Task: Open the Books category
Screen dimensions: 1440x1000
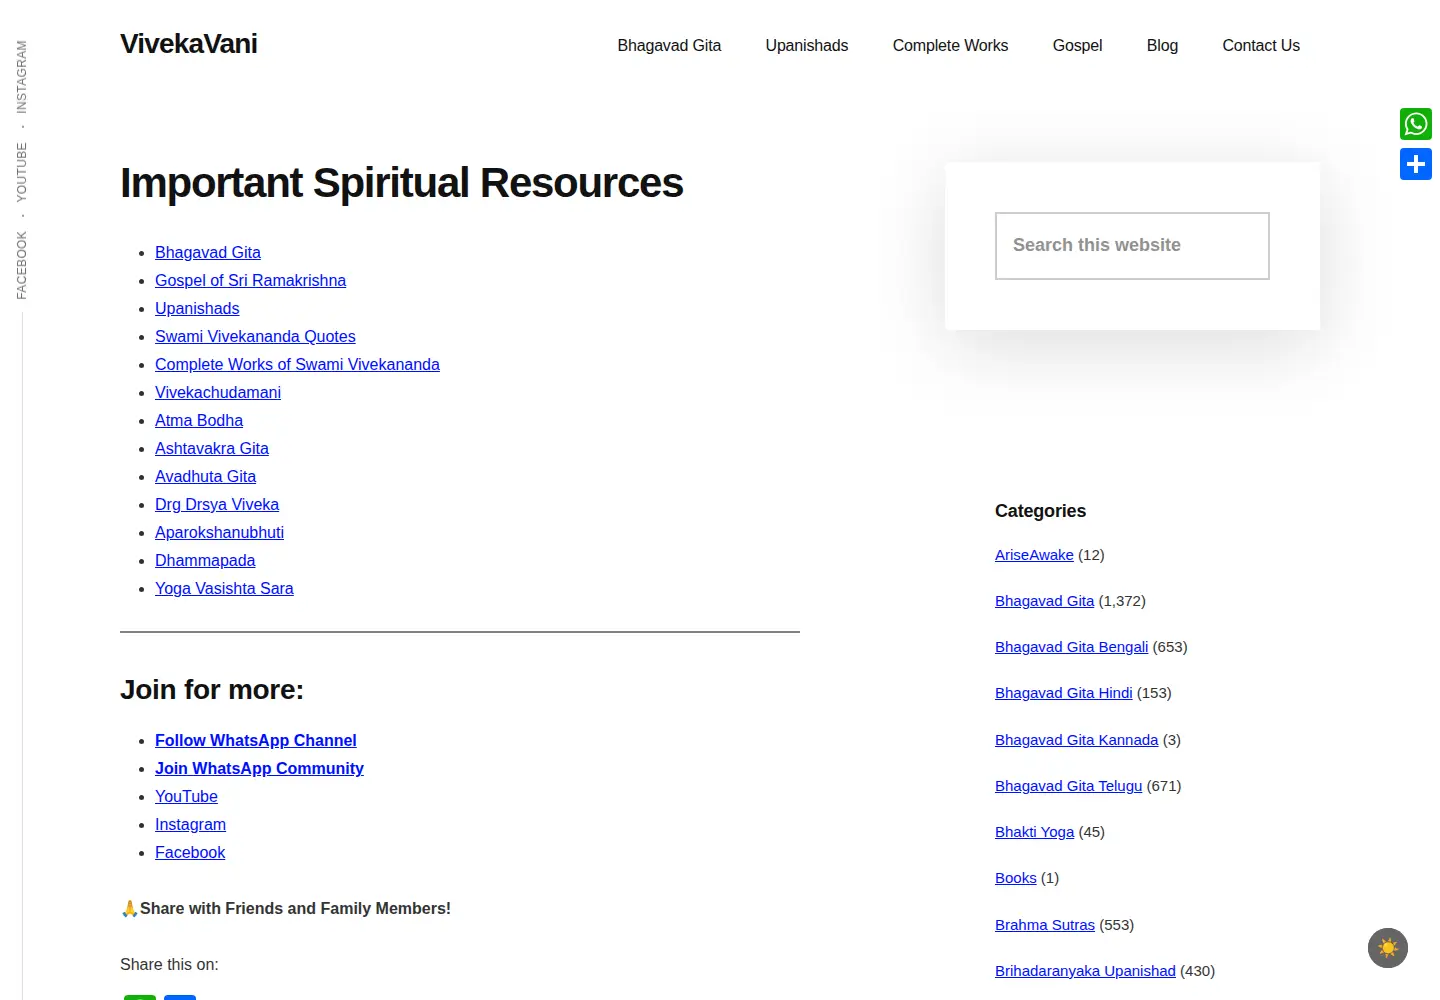Action: pyautogui.click(x=1016, y=878)
